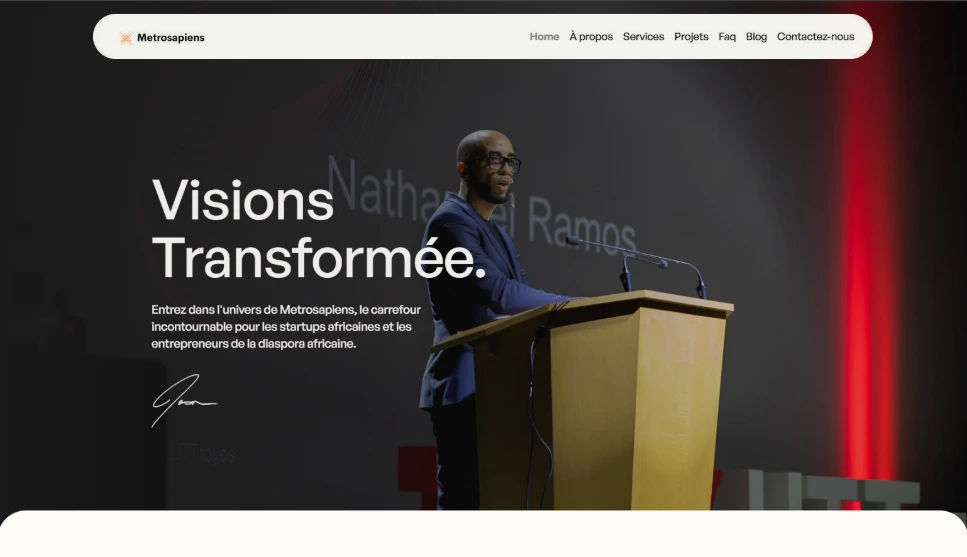Screen dimensions: 967x557
Task: Go to the Home menu item
Action: tap(544, 36)
